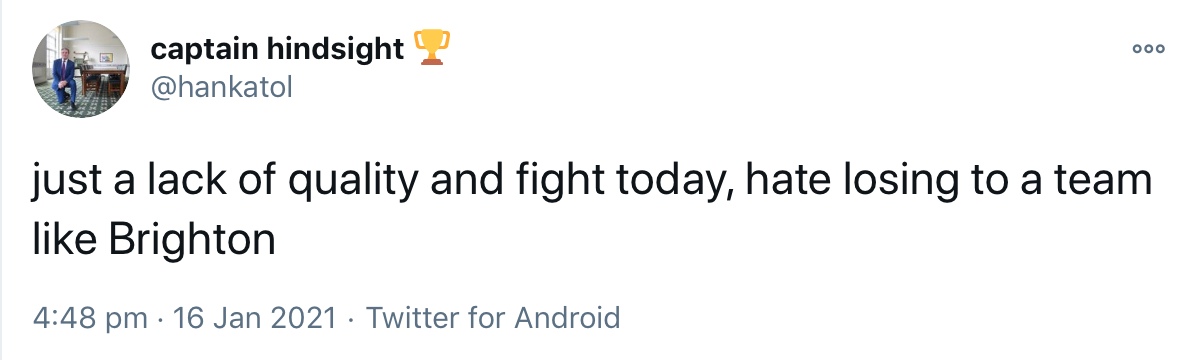Open the captain hindsight profile name
Viewport: 1195px width, 360px height.
point(277,49)
